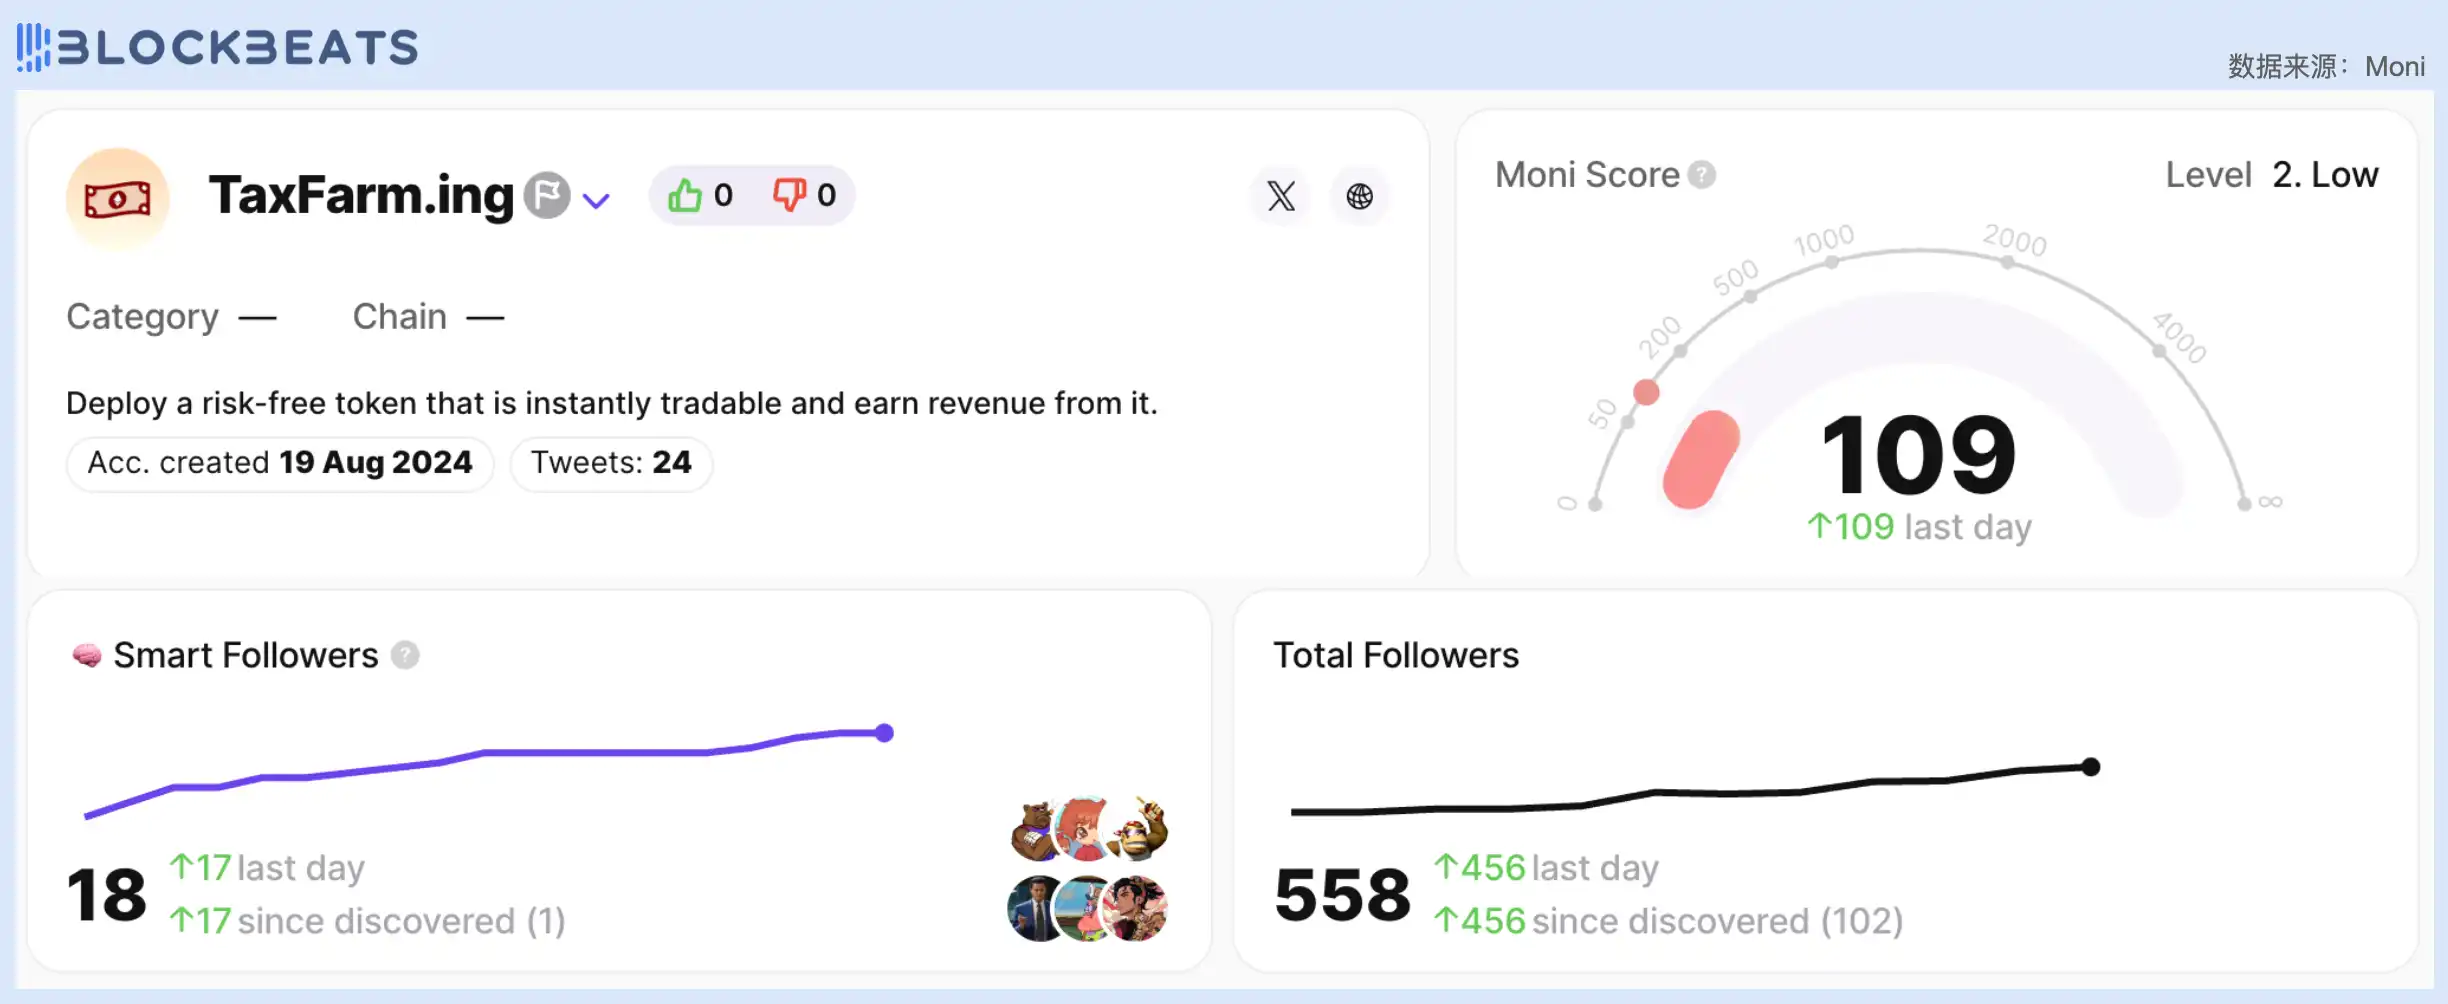Screen dimensions: 2448x1004
Task: Click the bear smart follower avatar
Action: [x=1033, y=830]
